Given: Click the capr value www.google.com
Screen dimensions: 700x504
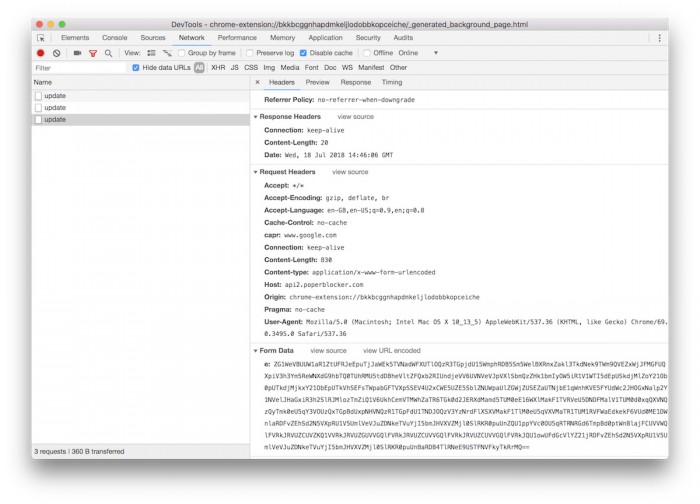Looking at the screenshot, I should pyautogui.click(x=310, y=235).
